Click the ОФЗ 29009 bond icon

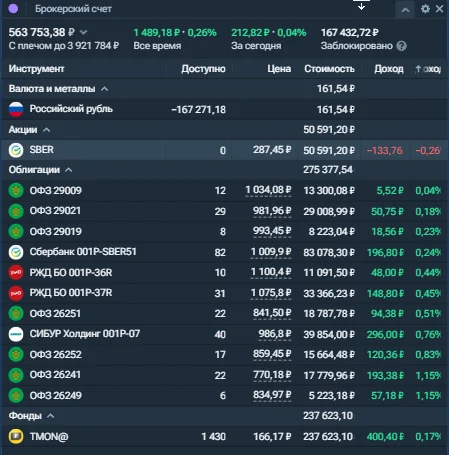(16, 191)
